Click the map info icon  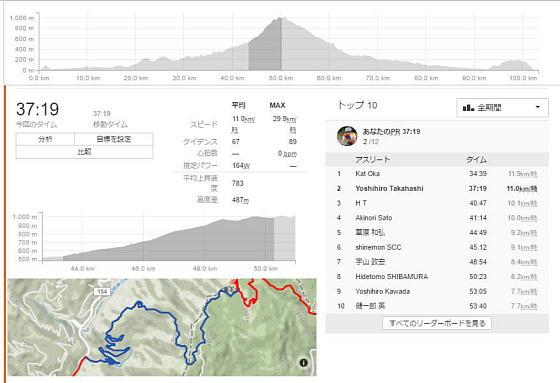click(304, 363)
